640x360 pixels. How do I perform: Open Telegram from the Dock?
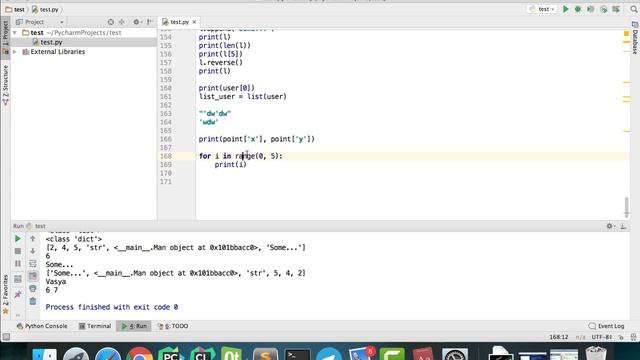pos(329,354)
